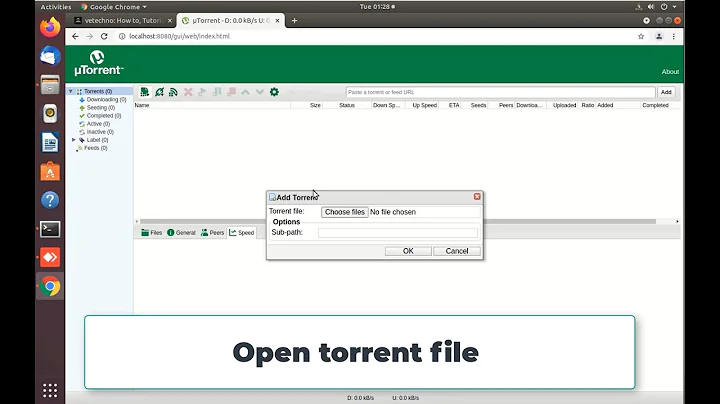Click the Add button beside URL field
The width and height of the screenshot is (720, 404).
(666, 92)
